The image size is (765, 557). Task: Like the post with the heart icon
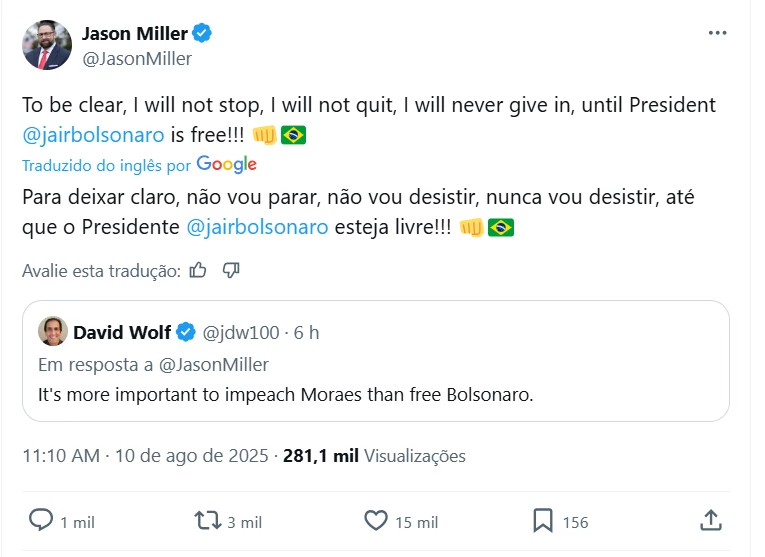pos(375,520)
